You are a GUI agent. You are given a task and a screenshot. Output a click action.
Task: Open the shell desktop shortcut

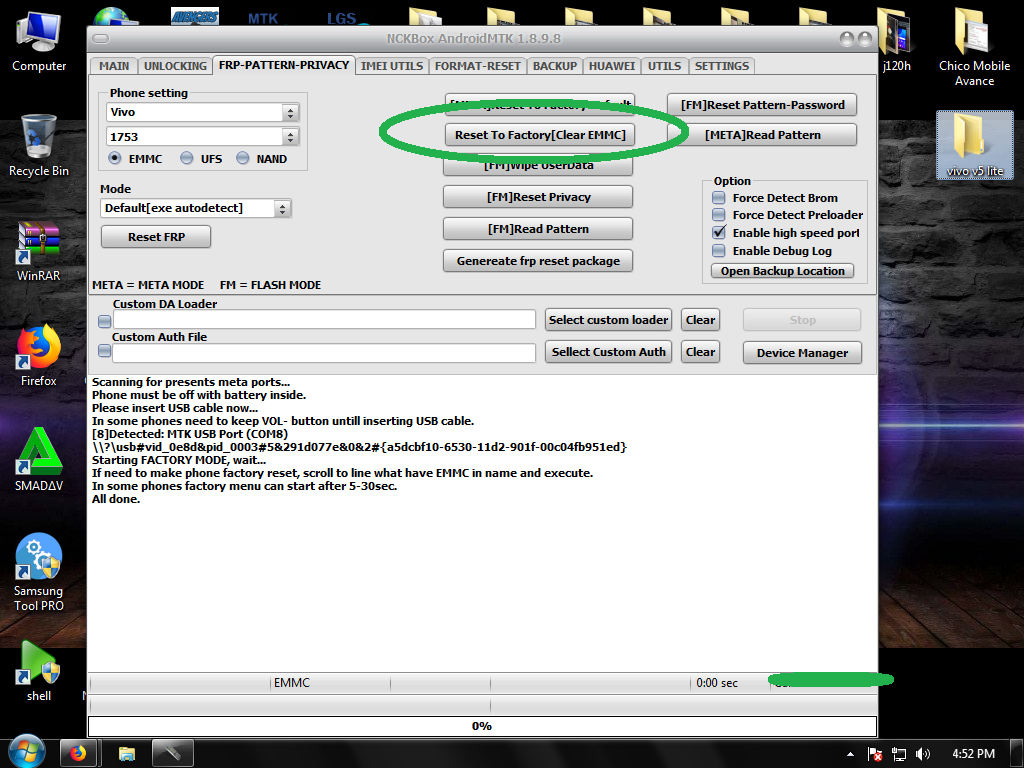point(39,671)
